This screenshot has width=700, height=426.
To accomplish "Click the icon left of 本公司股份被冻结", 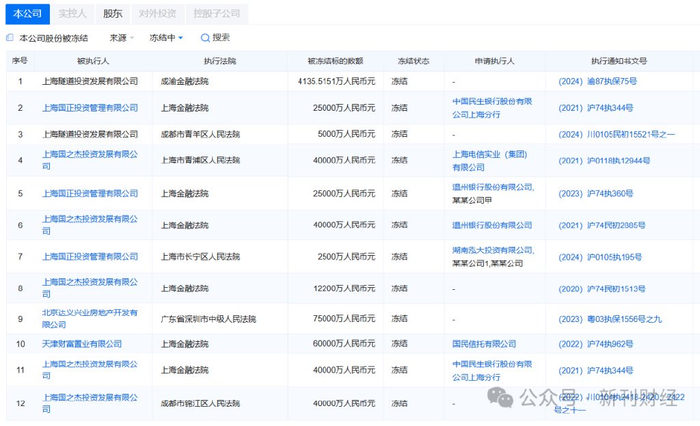I will click(x=10, y=38).
